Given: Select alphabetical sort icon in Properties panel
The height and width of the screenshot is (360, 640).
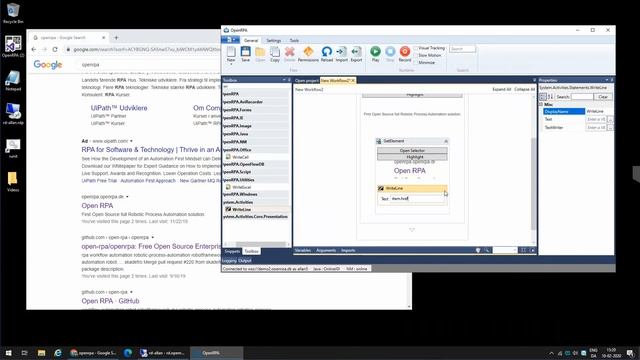Looking at the screenshot, I should [550, 97].
